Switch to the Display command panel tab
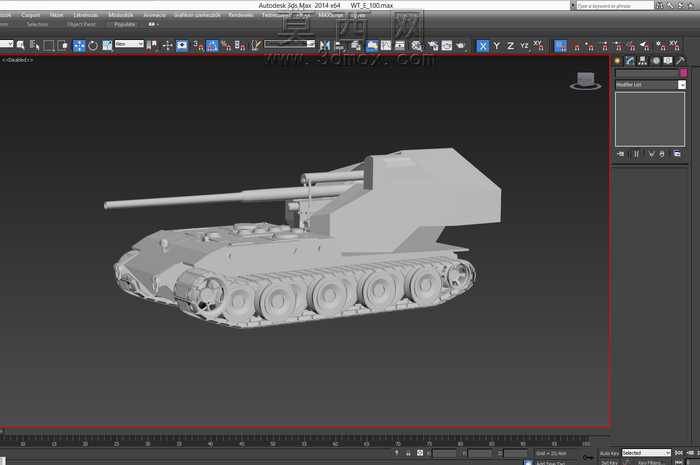The width and height of the screenshot is (700, 465). pos(668,60)
